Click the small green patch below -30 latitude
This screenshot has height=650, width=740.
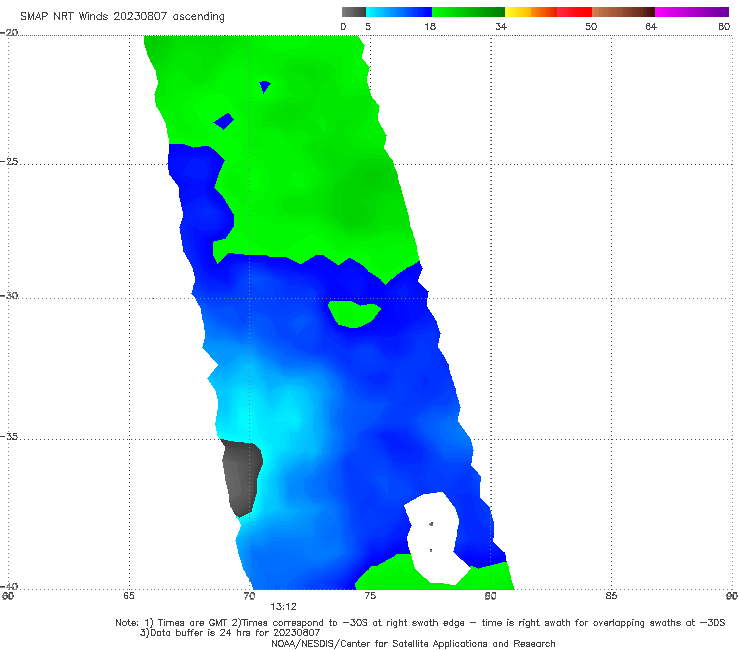click(x=354, y=314)
